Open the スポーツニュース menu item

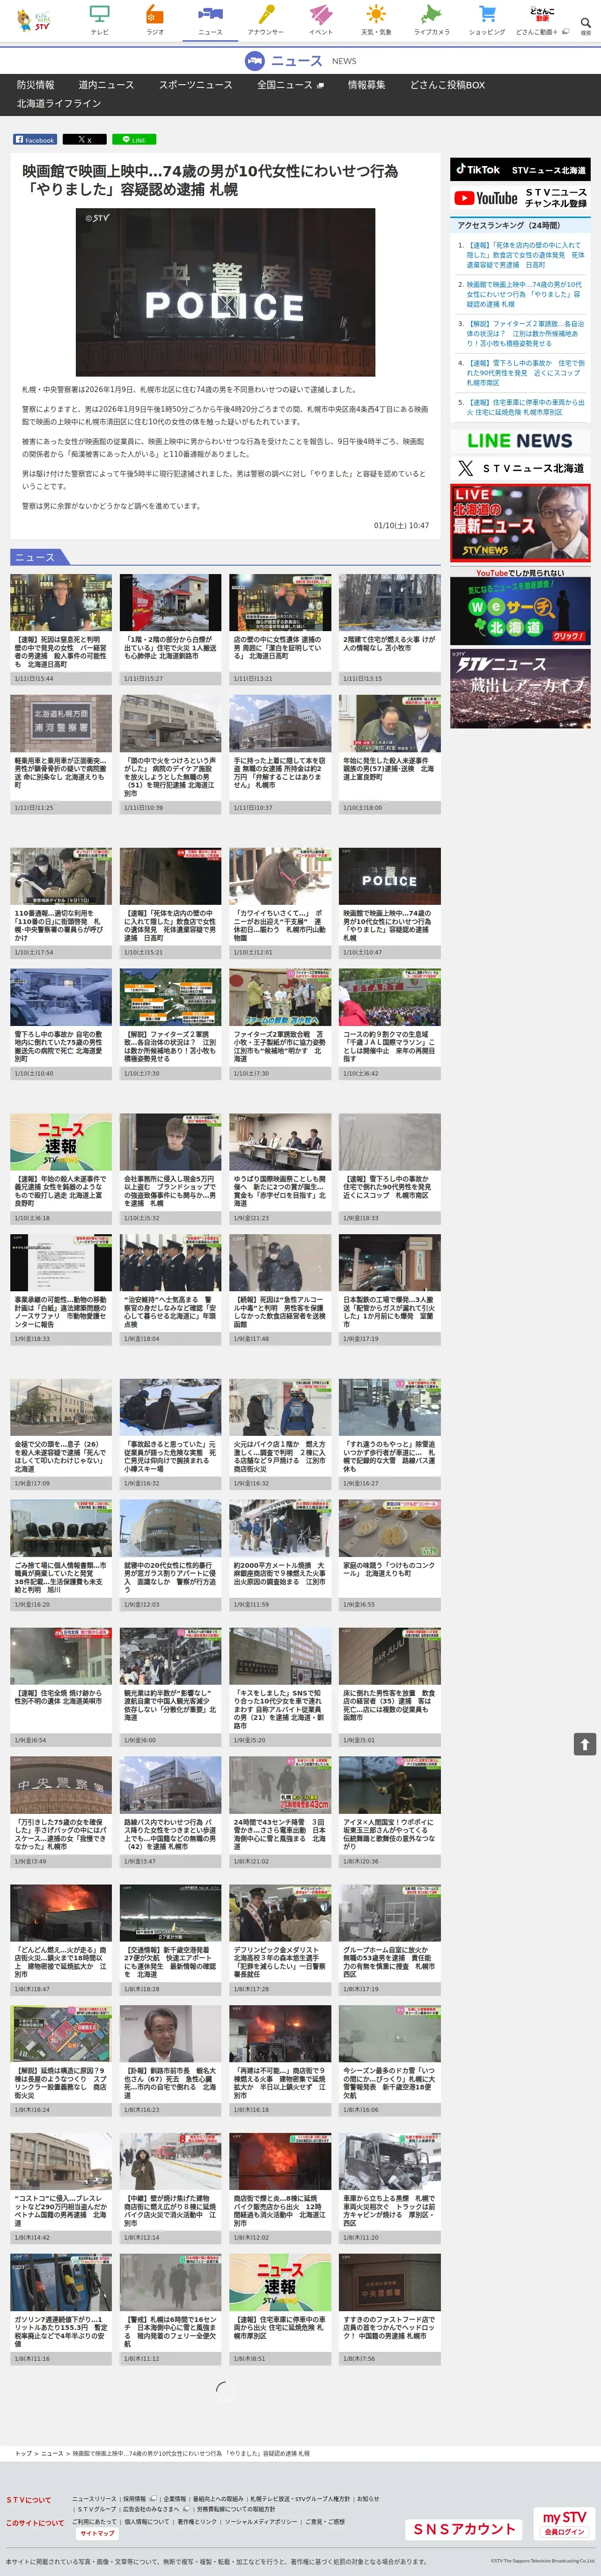pyautogui.click(x=195, y=85)
